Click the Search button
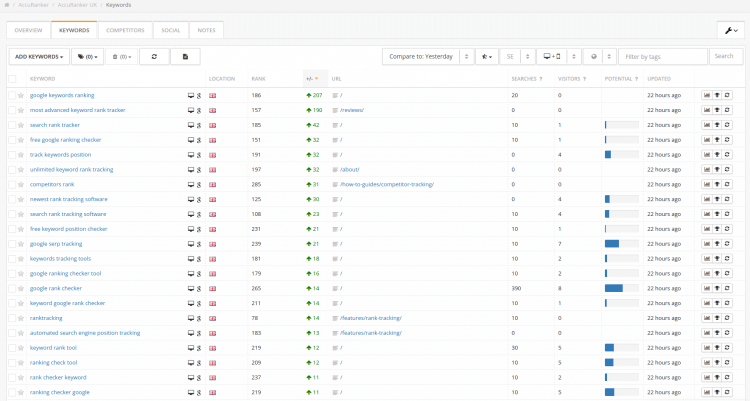The height and width of the screenshot is (401, 750). click(726, 57)
